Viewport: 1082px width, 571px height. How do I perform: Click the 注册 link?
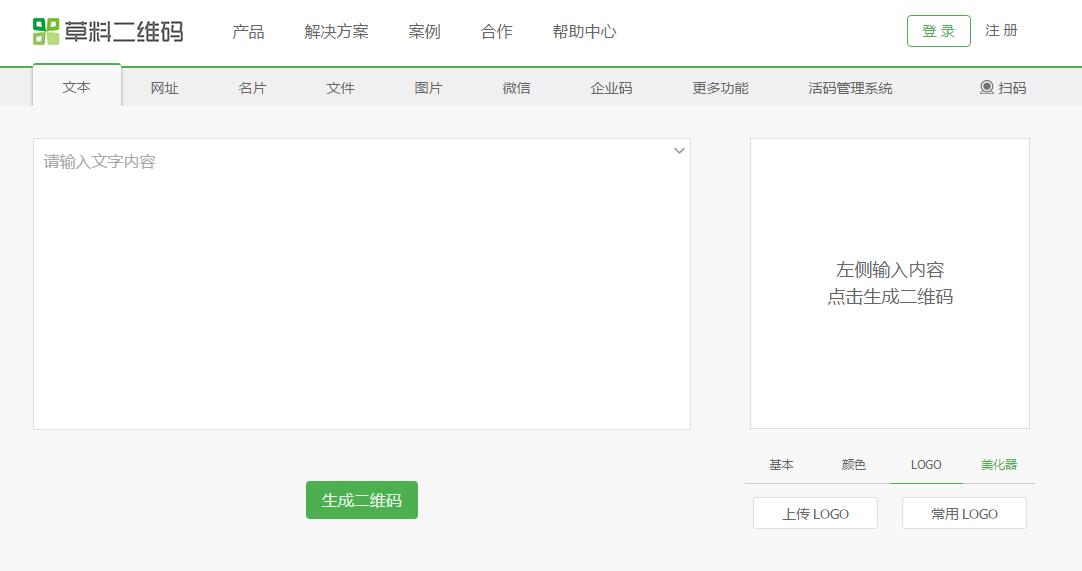pyautogui.click(x=1001, y=30)
